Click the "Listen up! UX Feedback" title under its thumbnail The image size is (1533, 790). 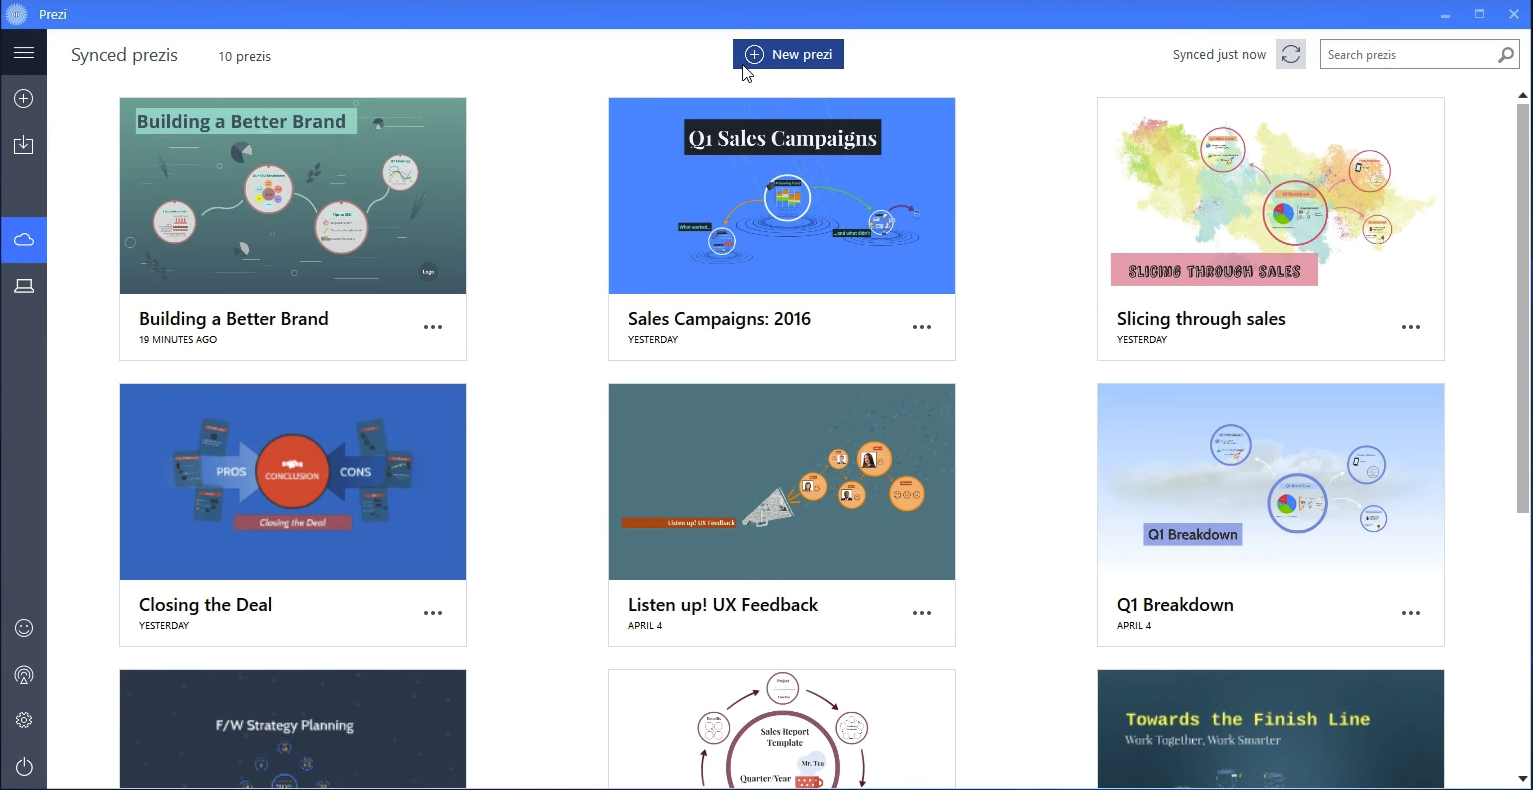pos(723,605)
